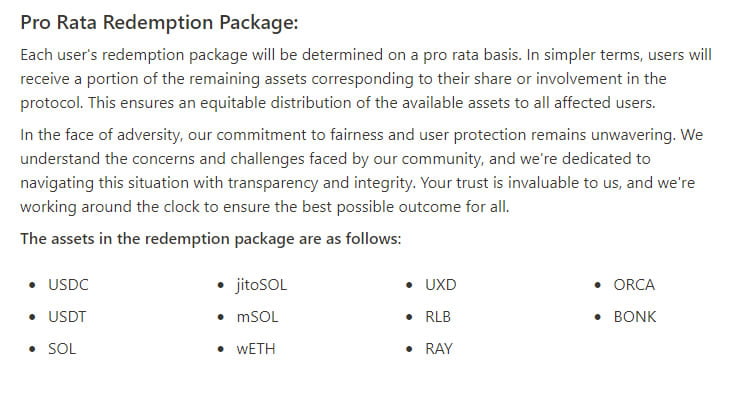Click the SOL asset entry

pos(62,349)
